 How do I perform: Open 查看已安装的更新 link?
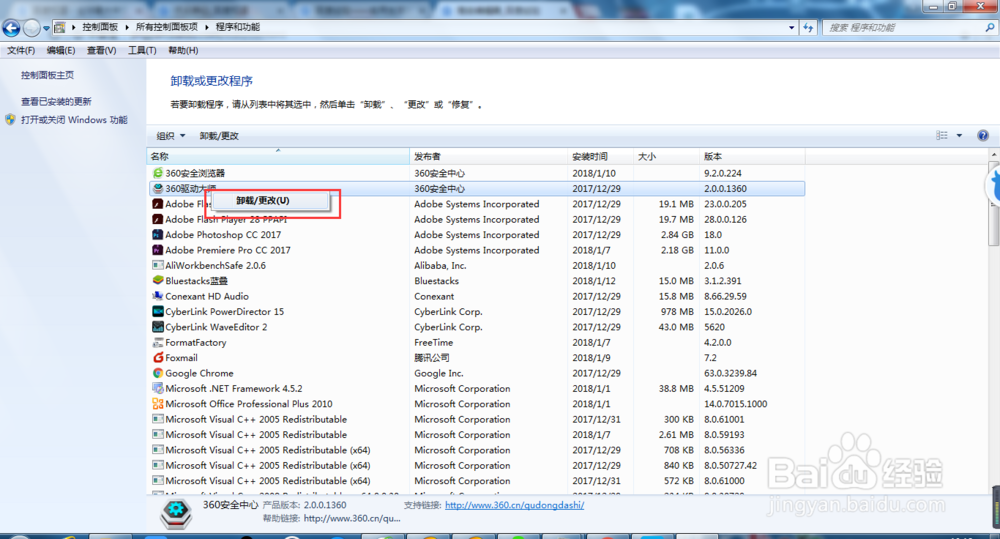[56, 101]
